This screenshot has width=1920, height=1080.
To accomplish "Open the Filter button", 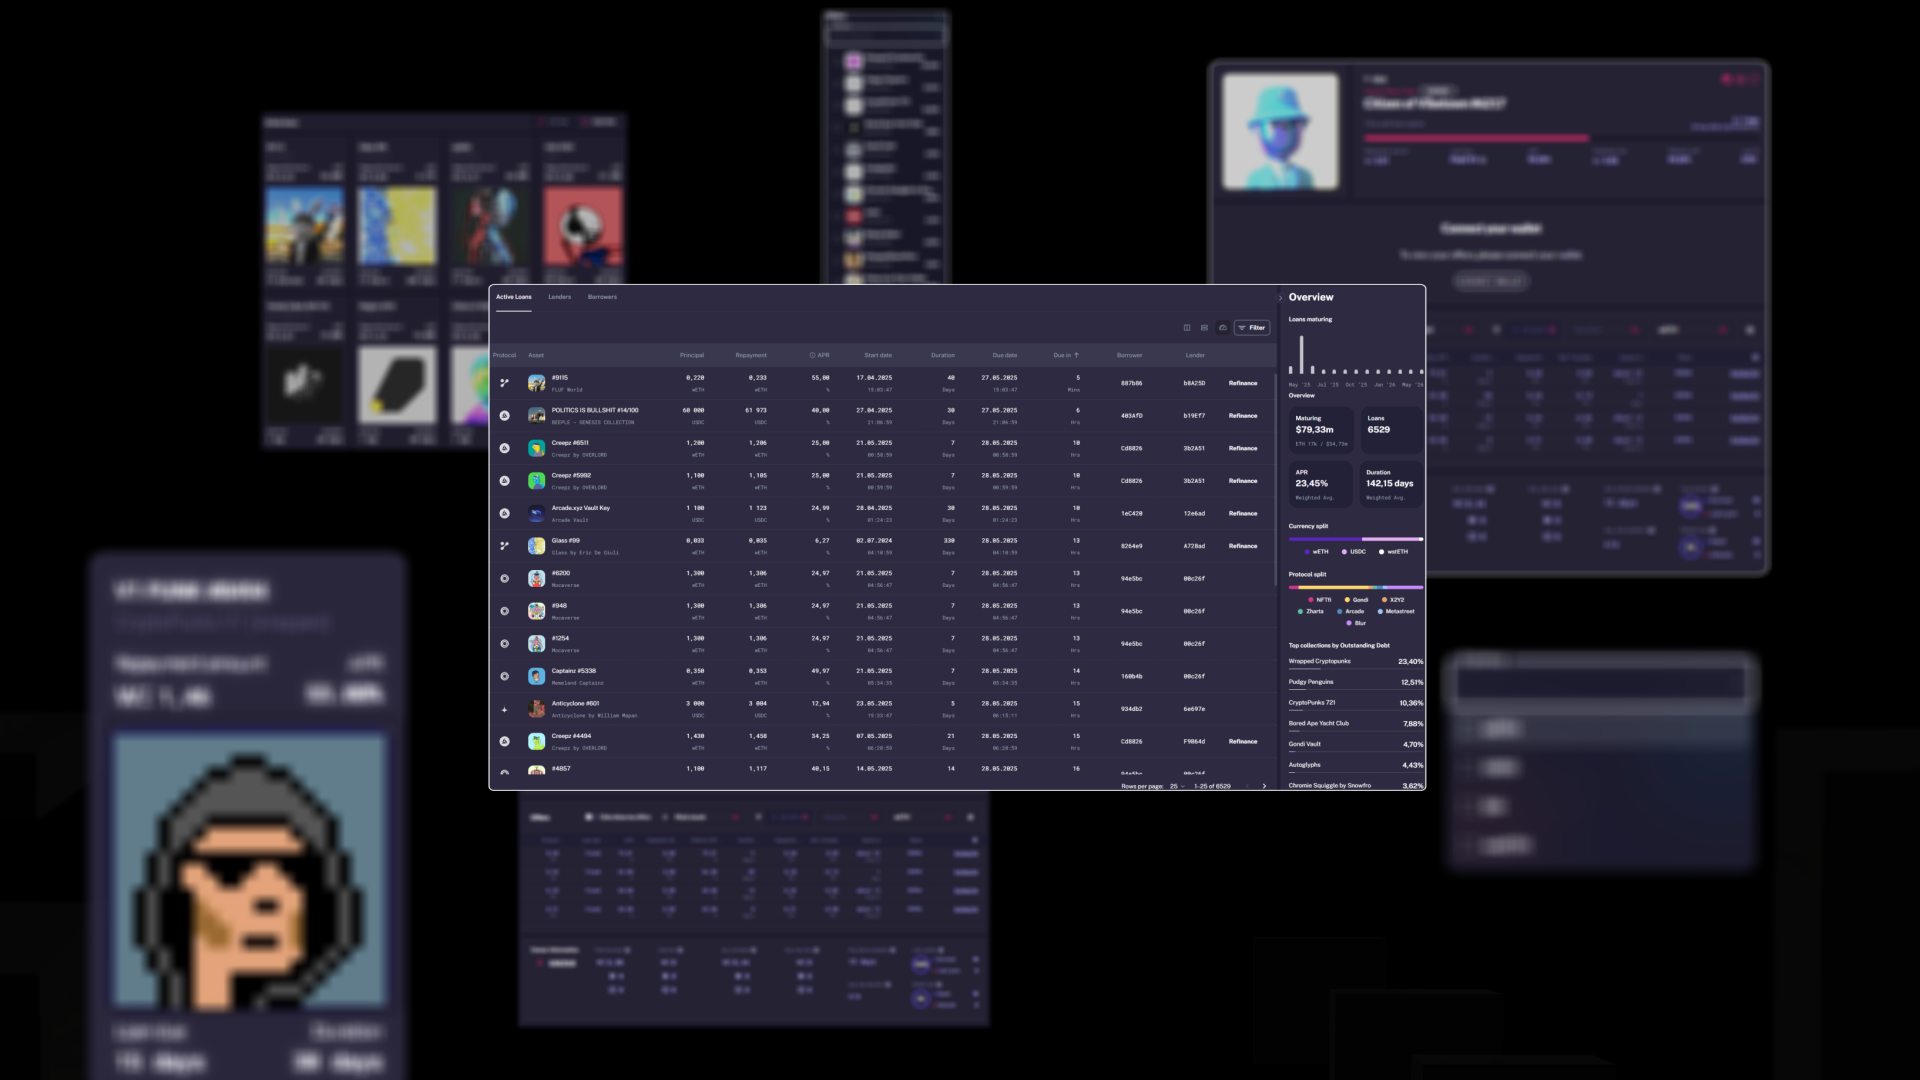I will [1251, 328].
